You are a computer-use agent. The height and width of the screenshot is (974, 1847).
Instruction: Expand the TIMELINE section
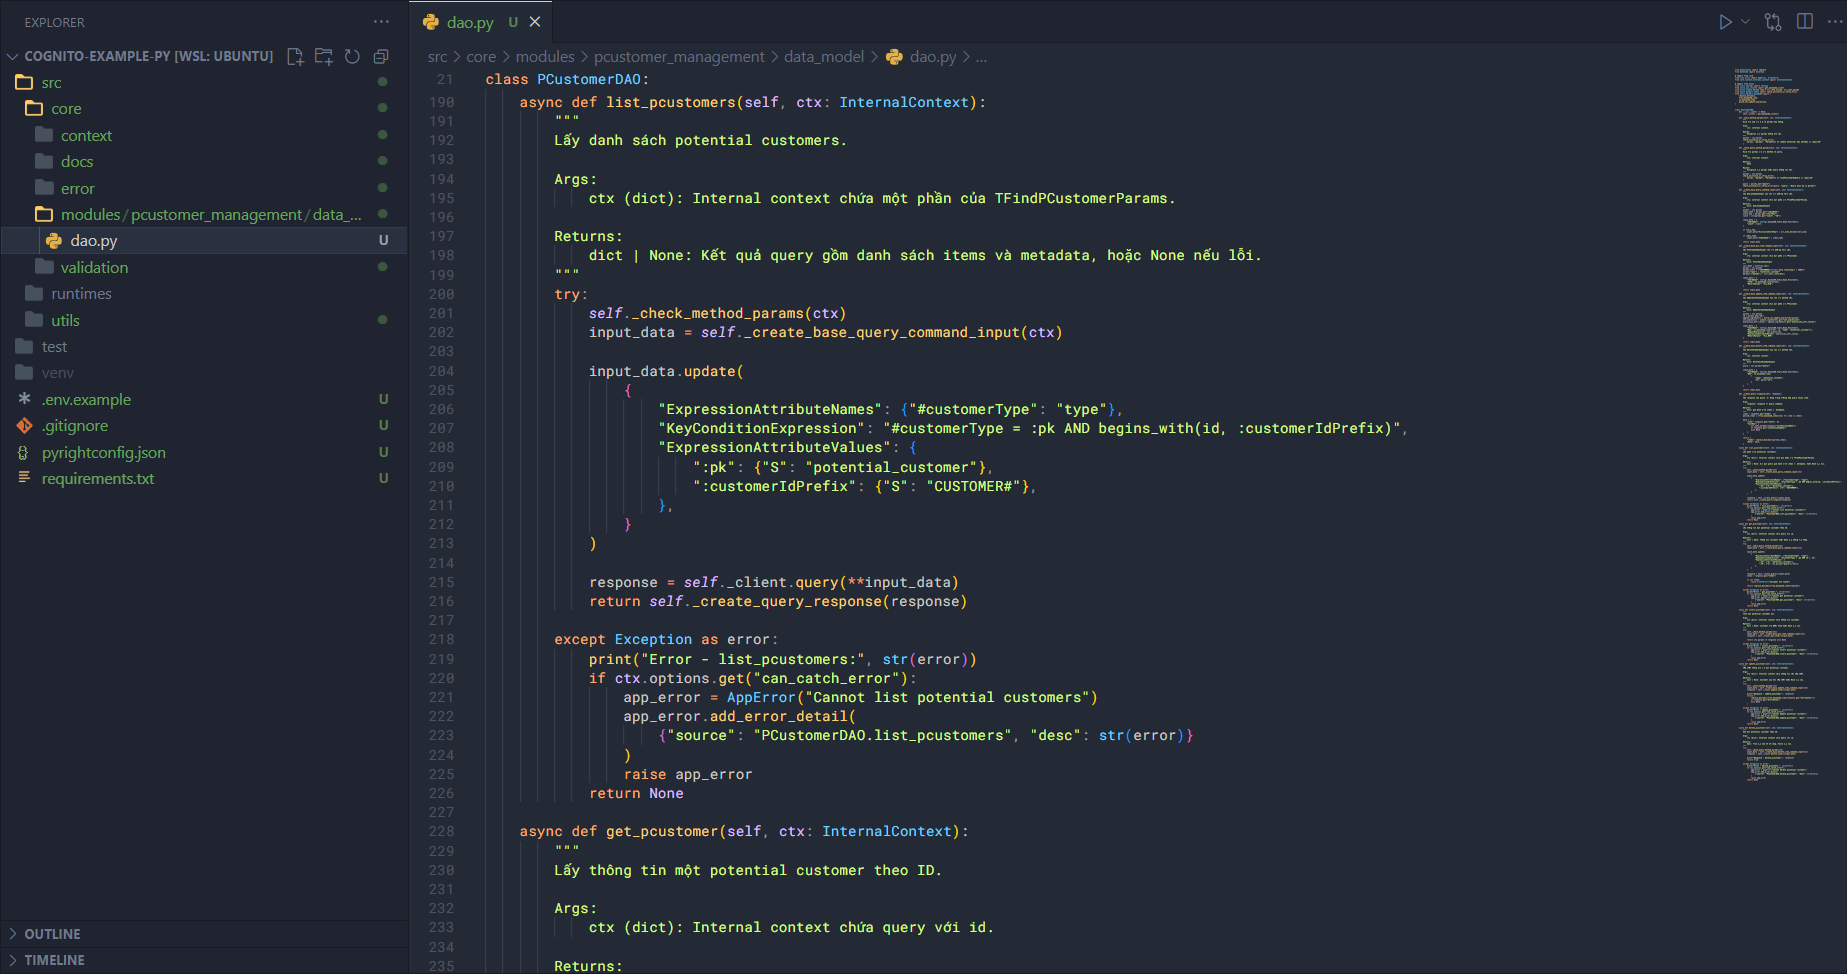pos(54,960)
